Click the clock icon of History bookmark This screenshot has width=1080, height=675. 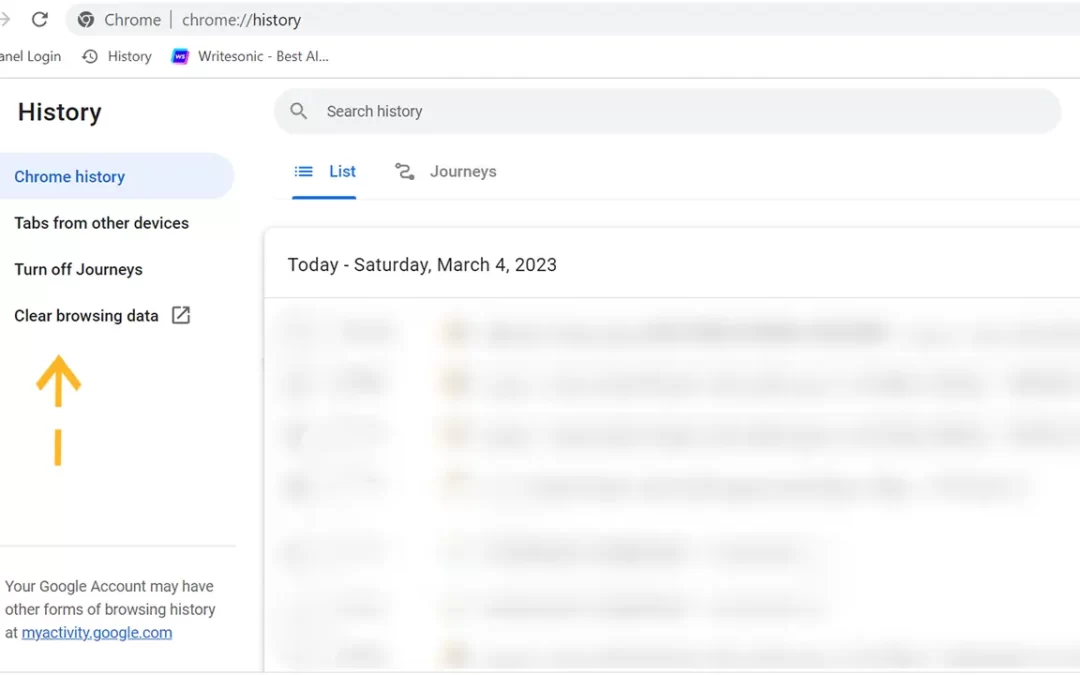90,56
